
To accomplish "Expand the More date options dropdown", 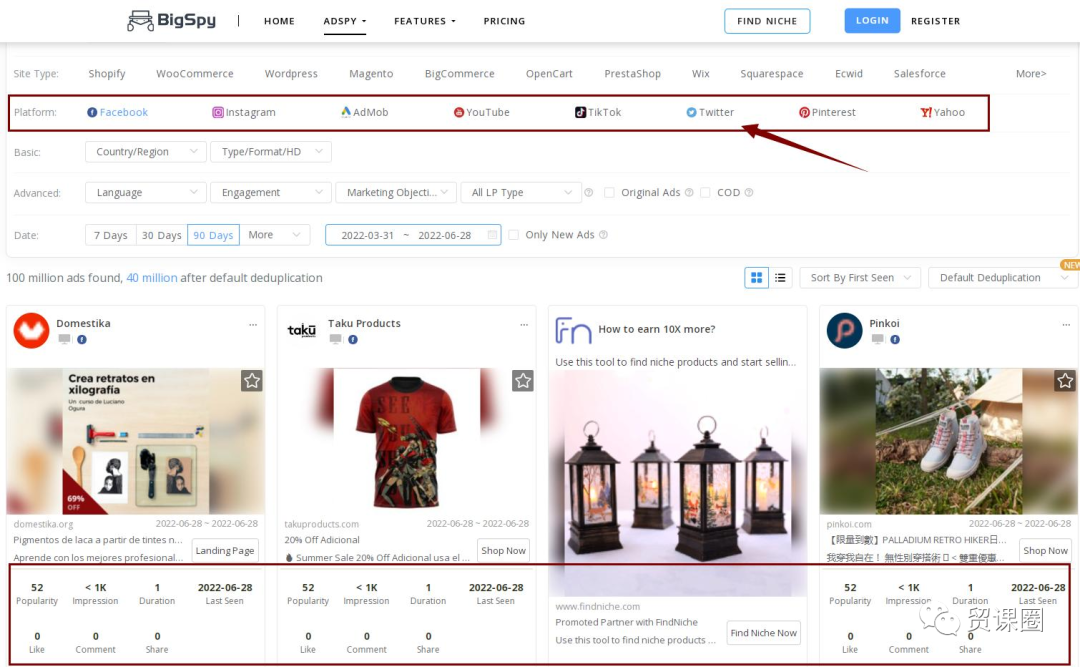I will point(275,235).
